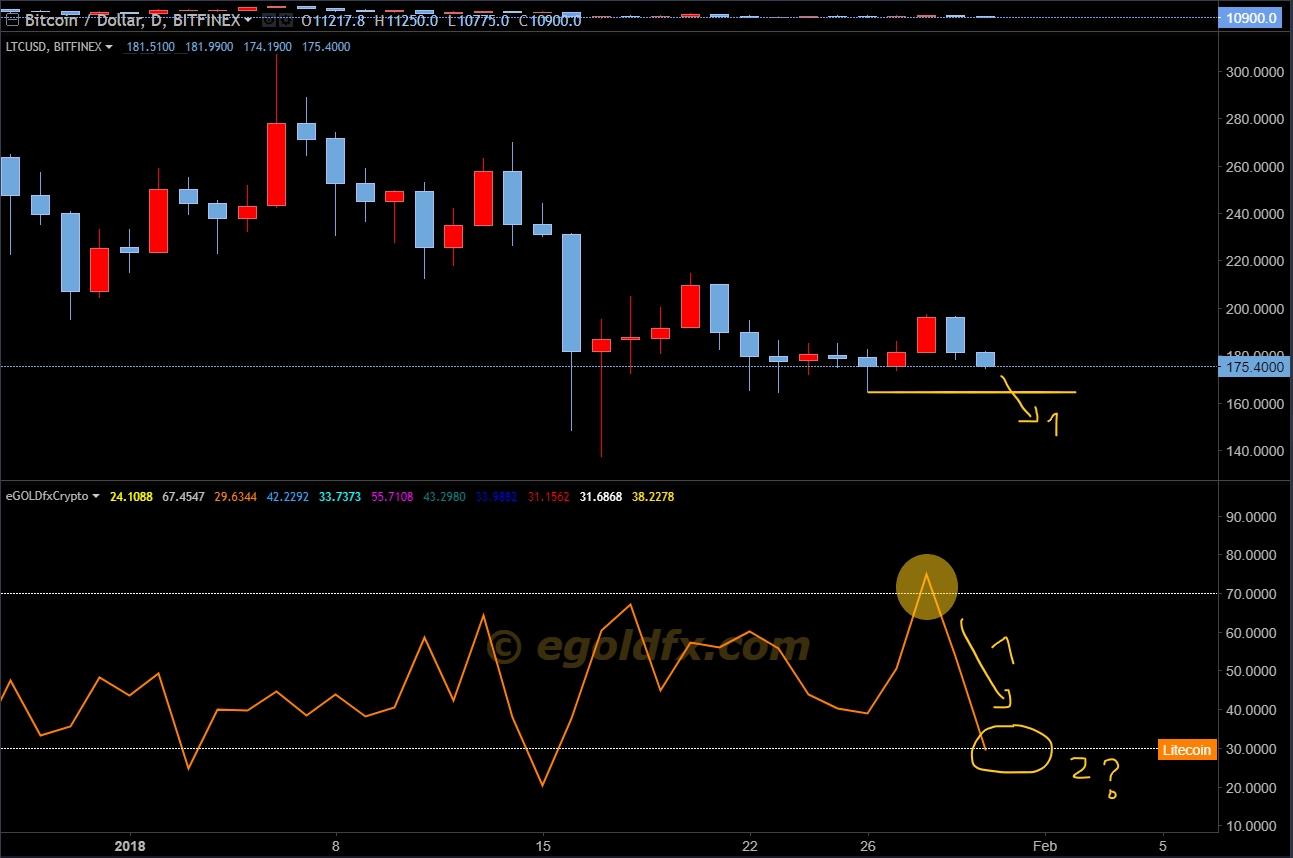This screenshot has width=1293, height=858.
Task: Click the 300.0000 price scale label
Action: tap(1254, 72)
